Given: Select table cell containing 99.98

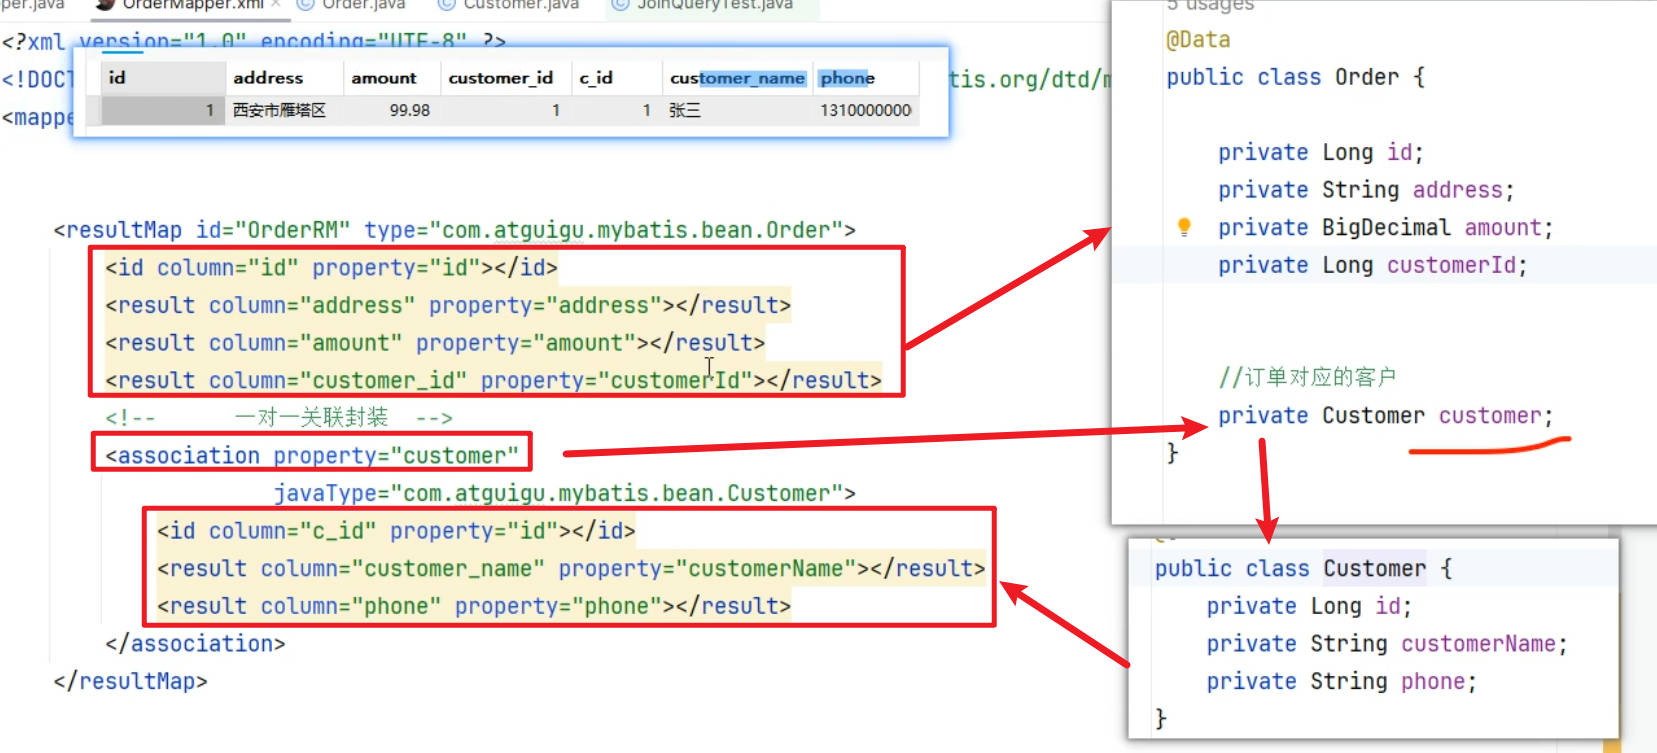Looking at the screenshot, I should (x=409, y=110).
